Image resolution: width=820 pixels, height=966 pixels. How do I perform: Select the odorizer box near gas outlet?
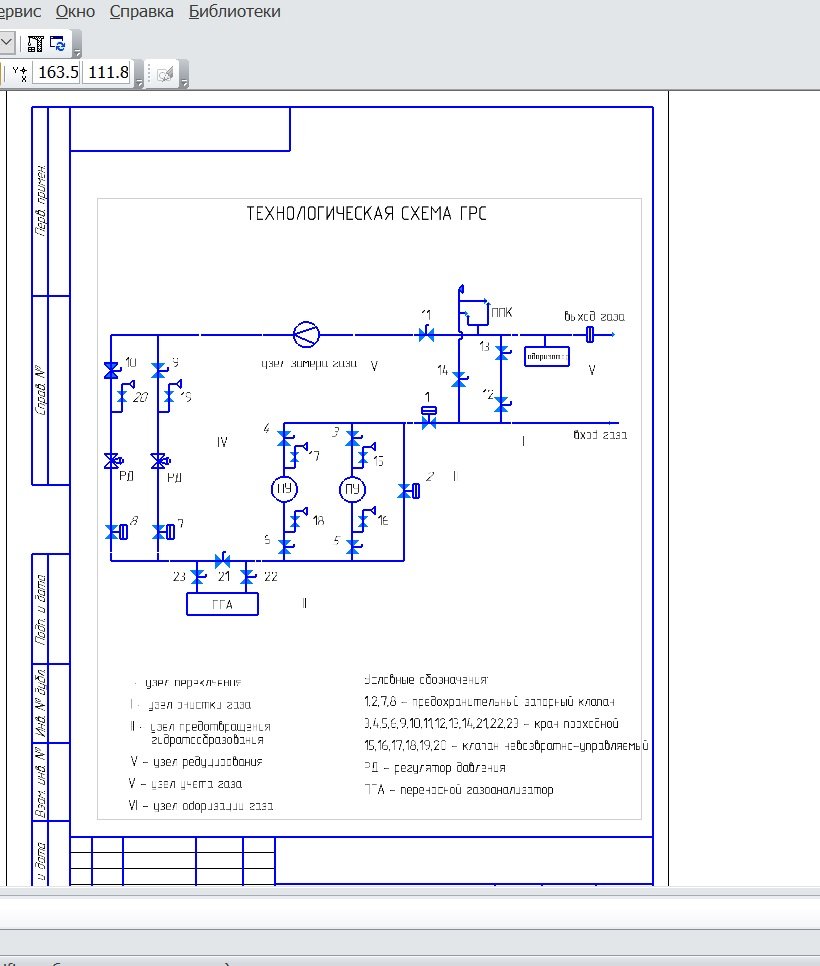tap(546, 357)
